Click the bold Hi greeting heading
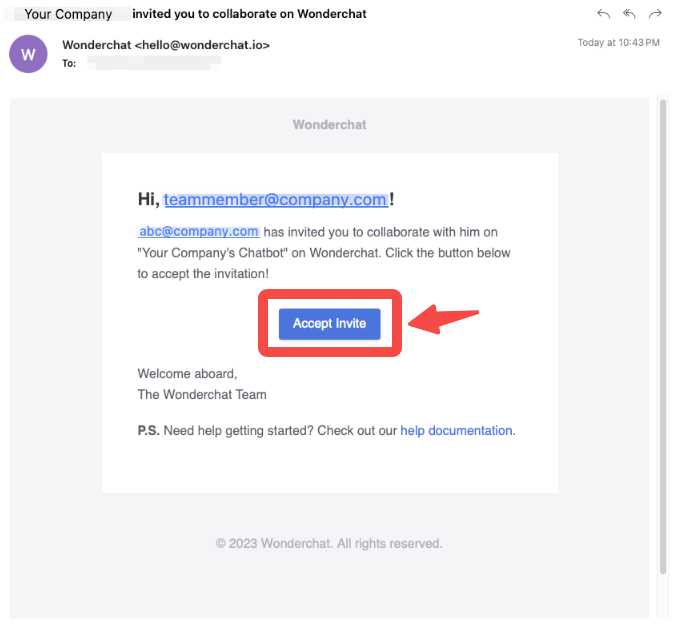 [x=149, y=200]
